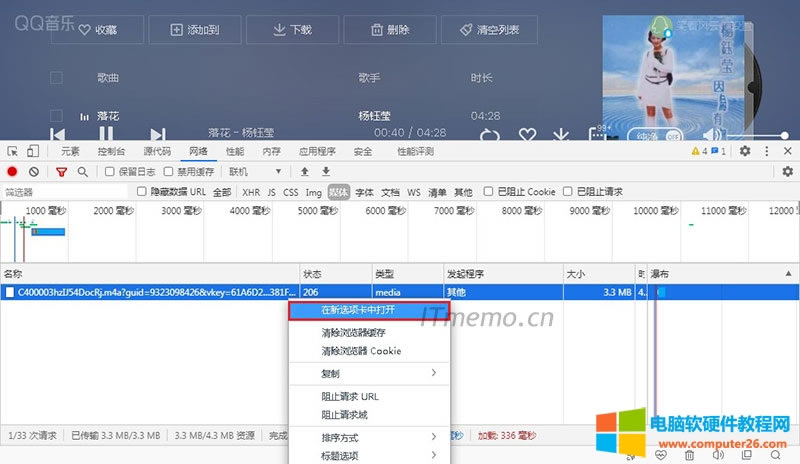This screenshot has width=800, height=464.
Task: Switch to the 控制台 tab
Action: pyautogui.click(x=111, y=151)
